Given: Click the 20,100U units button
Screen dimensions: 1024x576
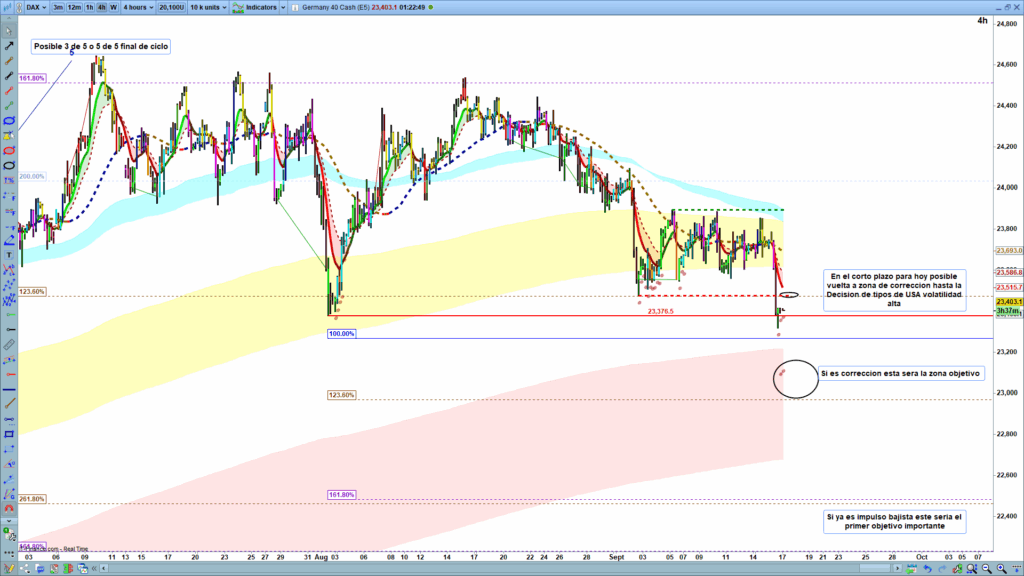Looking at the screenshot, I should pyautogui.click(x=172, y=7).
